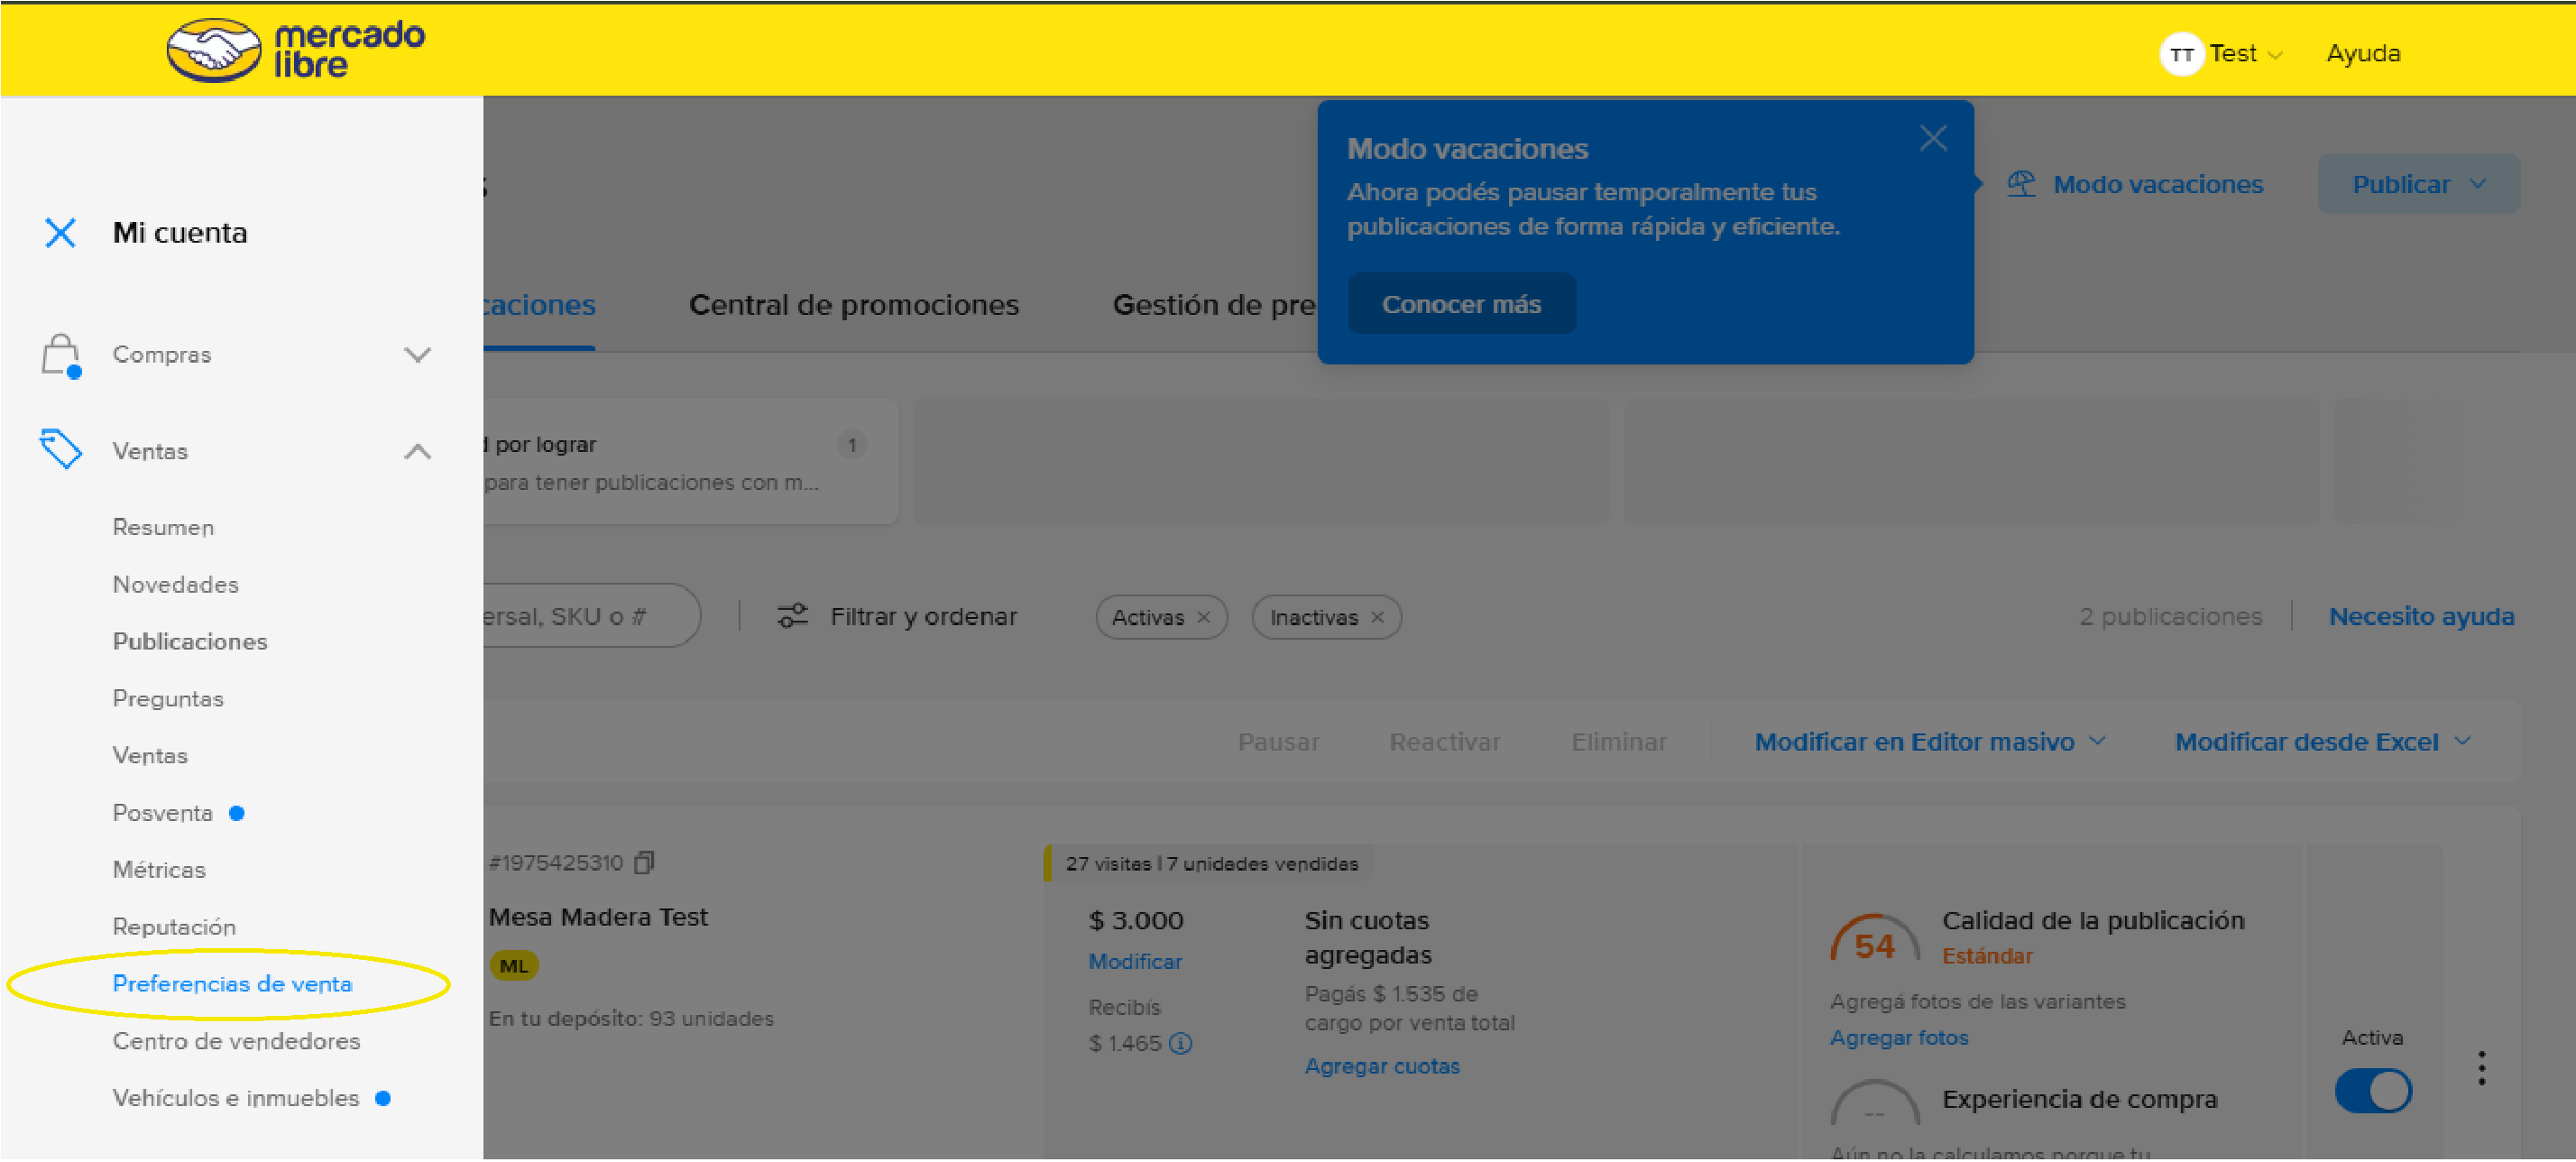Viewport: 2576px width, 1162px height.
Task: Click the Filtrar y ordenar sliders icon
Action: pyautogui.click(x=792, y=616)
